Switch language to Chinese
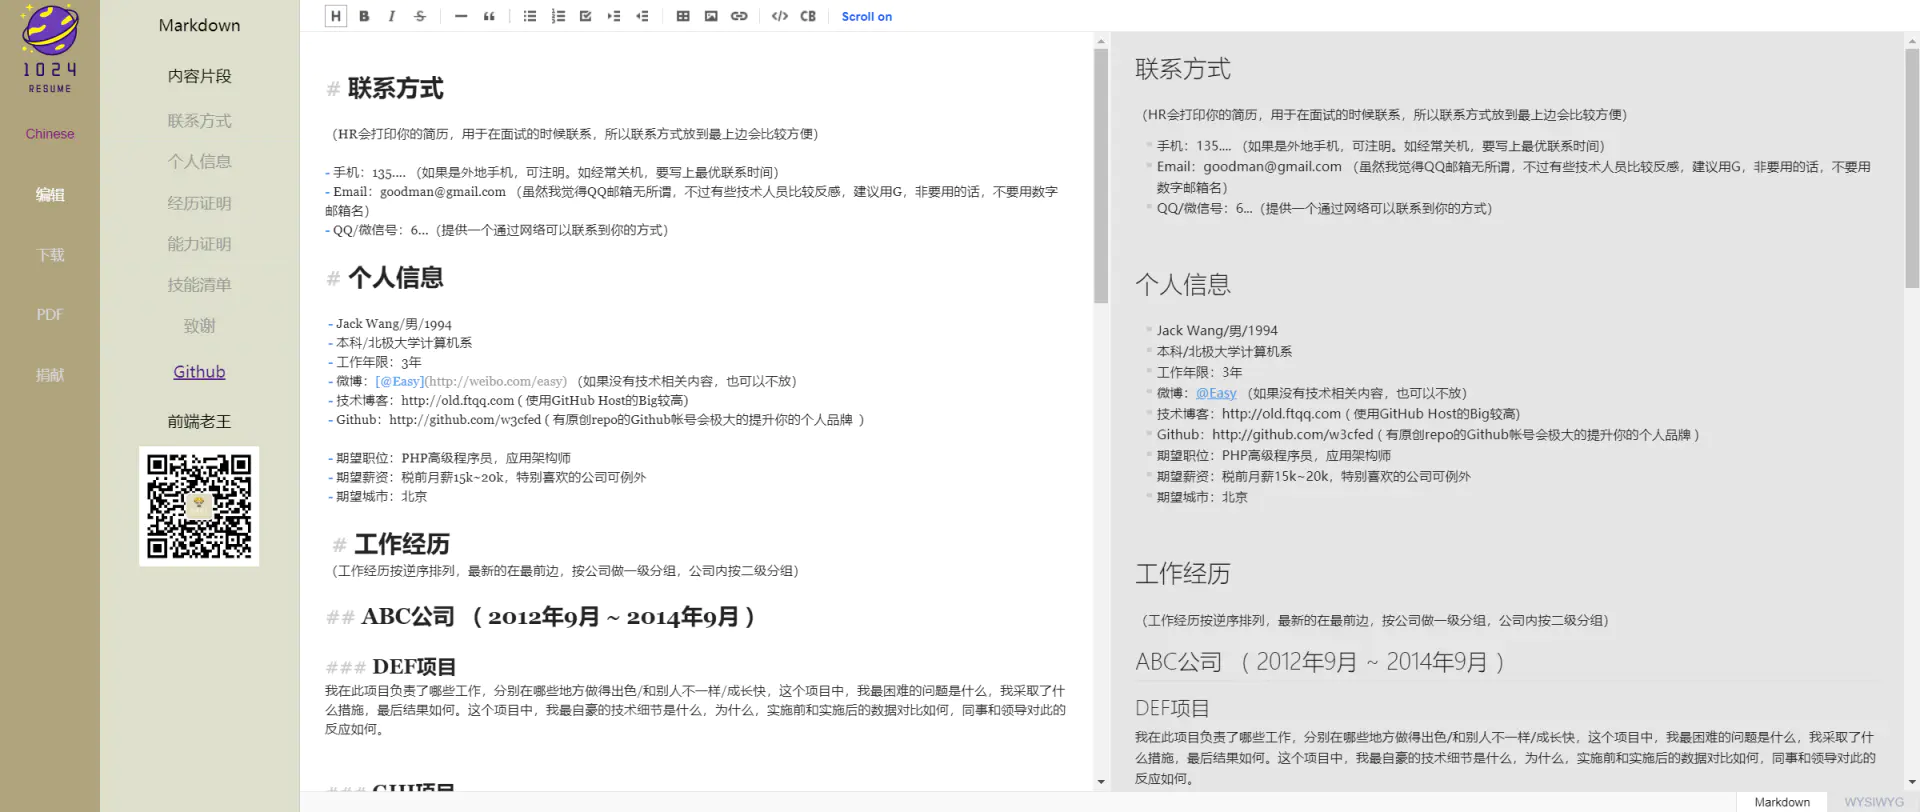 pos(50,134)
